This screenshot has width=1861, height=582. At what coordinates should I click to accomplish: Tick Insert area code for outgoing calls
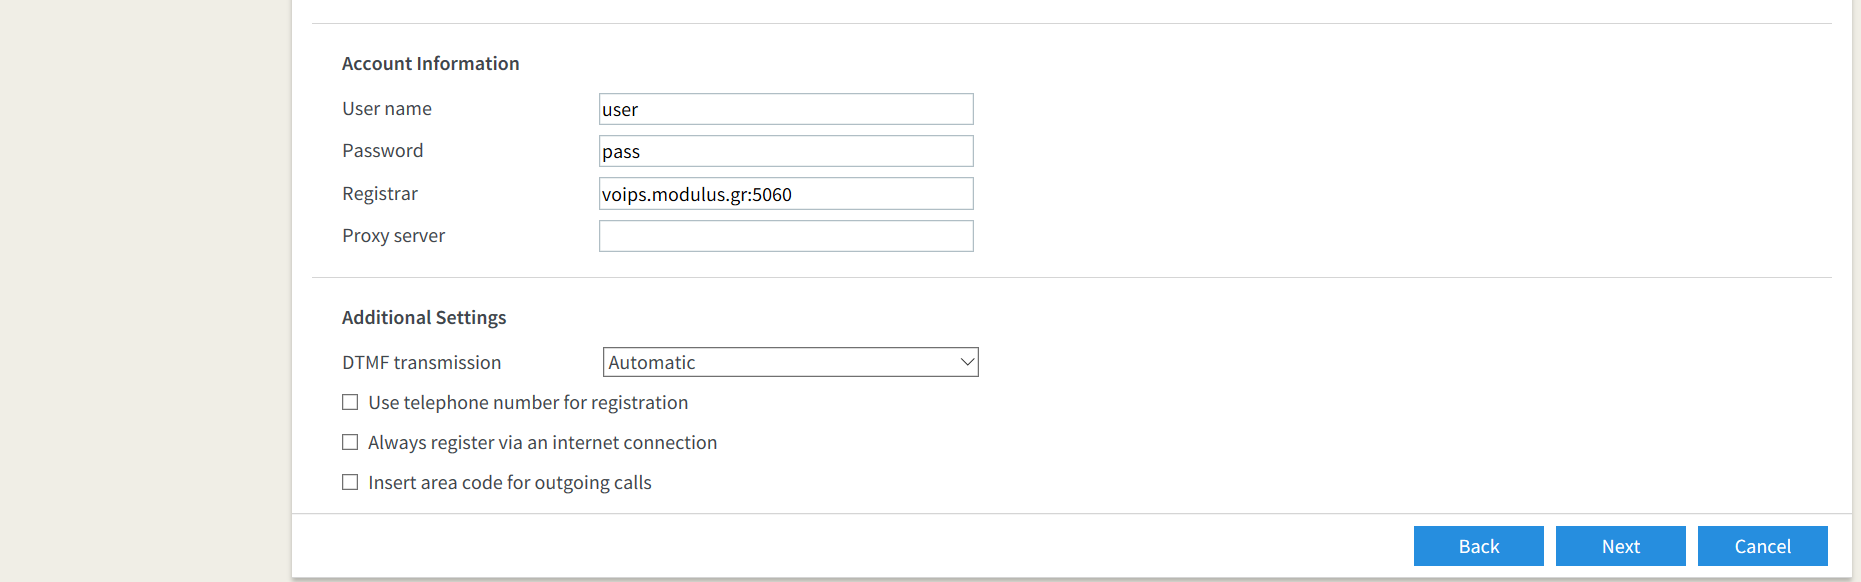pyautogui.click(x=350, y=482)
